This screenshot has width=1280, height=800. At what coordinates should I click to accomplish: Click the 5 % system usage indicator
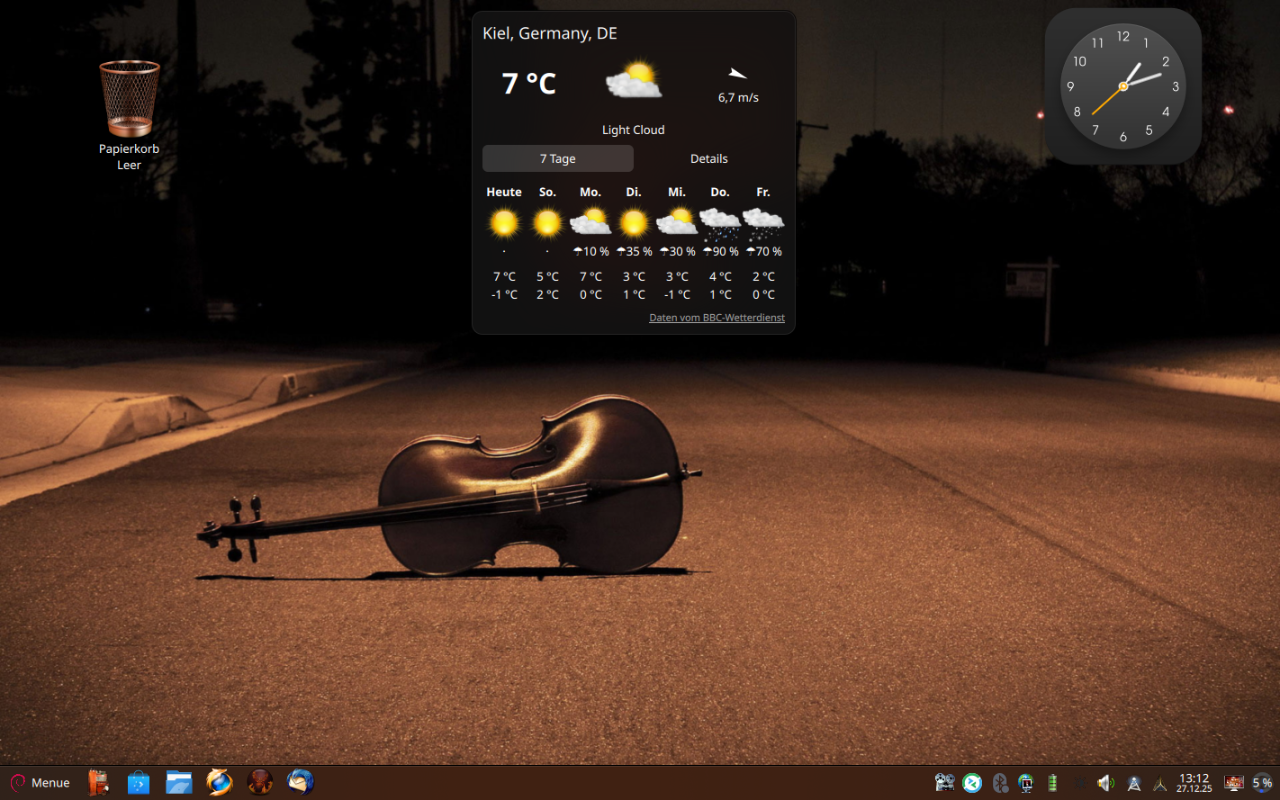1262,783
